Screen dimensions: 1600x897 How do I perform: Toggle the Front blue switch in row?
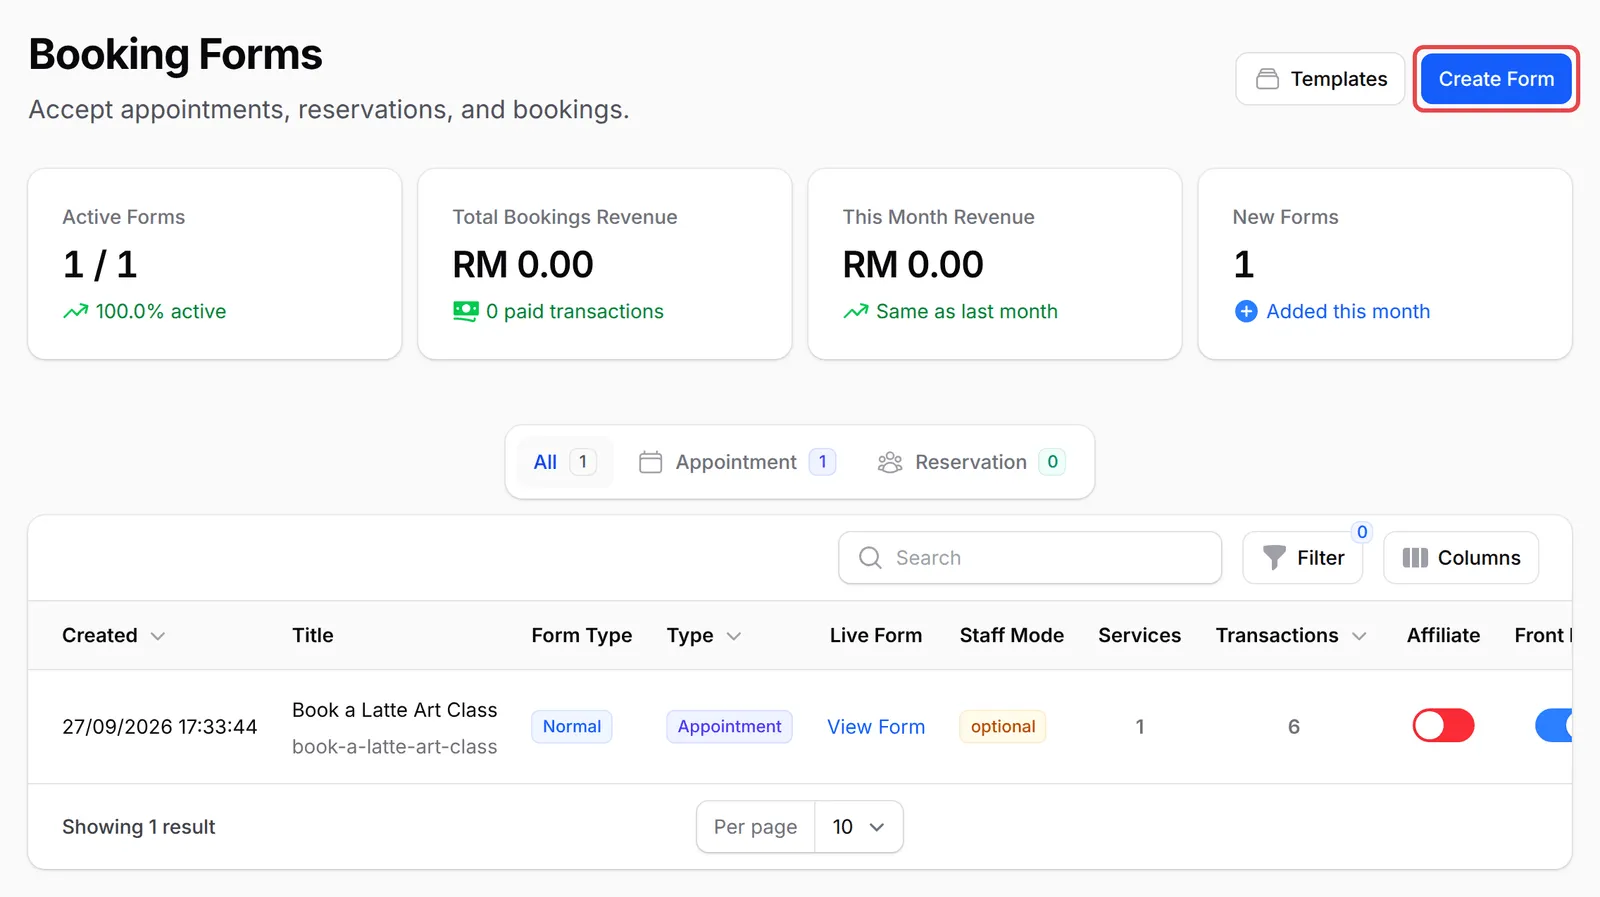click(x=1553, y=726)
